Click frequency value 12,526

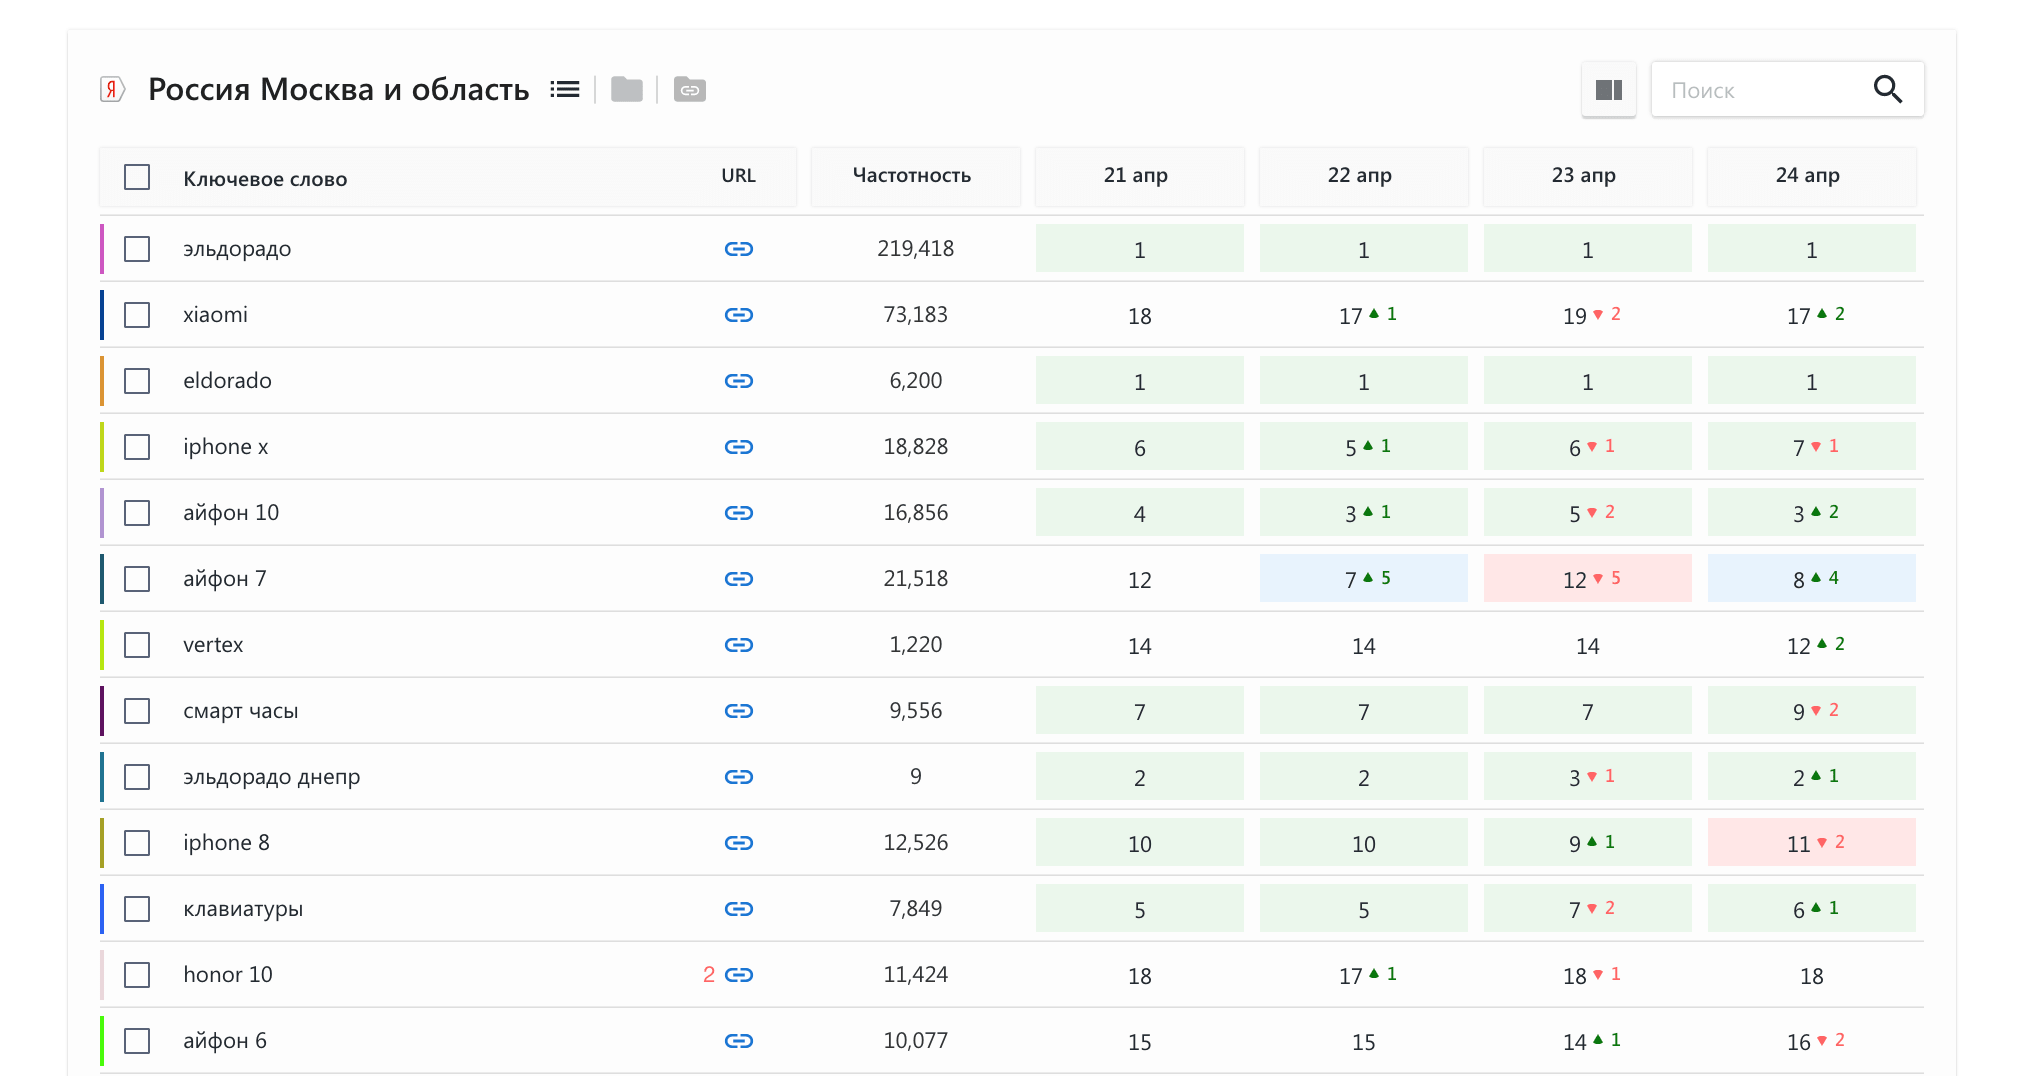click(x=916, y=843)
